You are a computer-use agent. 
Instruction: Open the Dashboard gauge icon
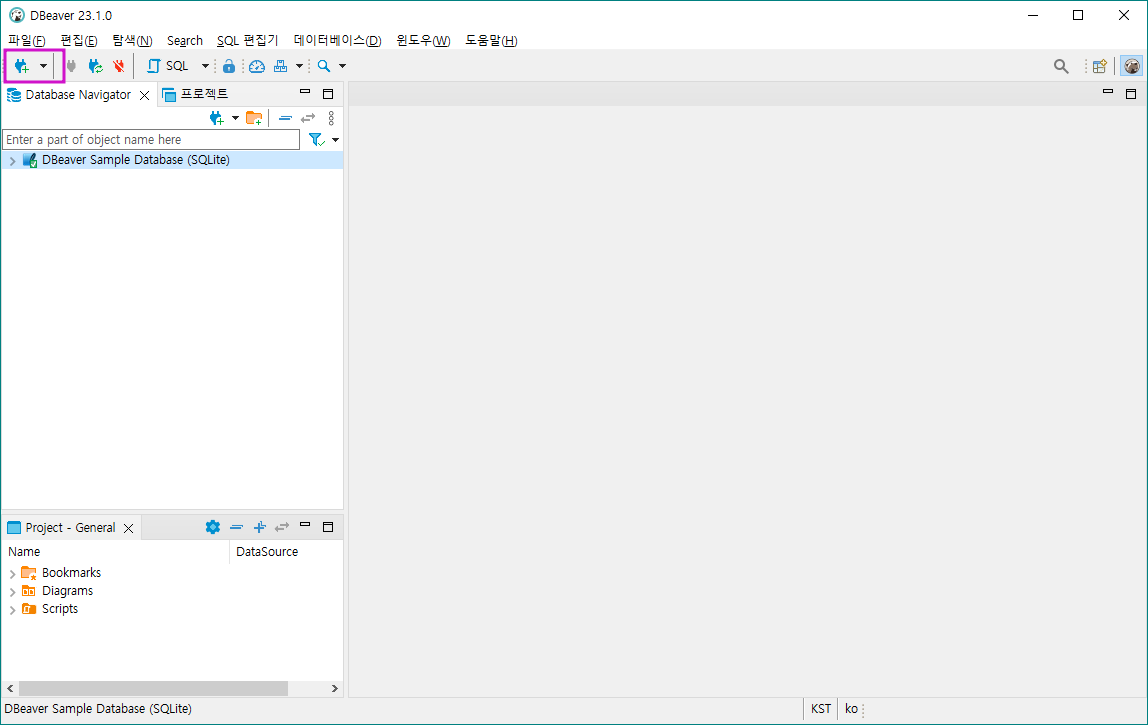click(x=256, y=66)
